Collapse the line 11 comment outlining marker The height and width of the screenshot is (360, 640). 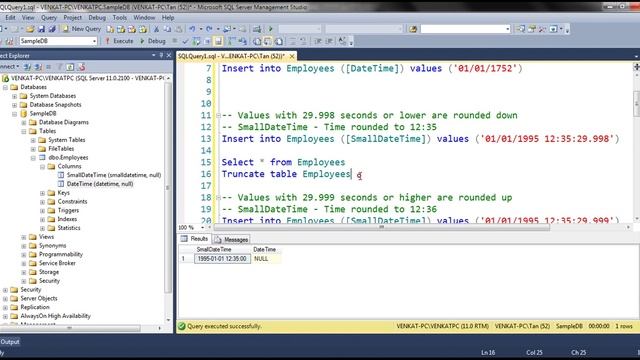[x=218, y=116]
